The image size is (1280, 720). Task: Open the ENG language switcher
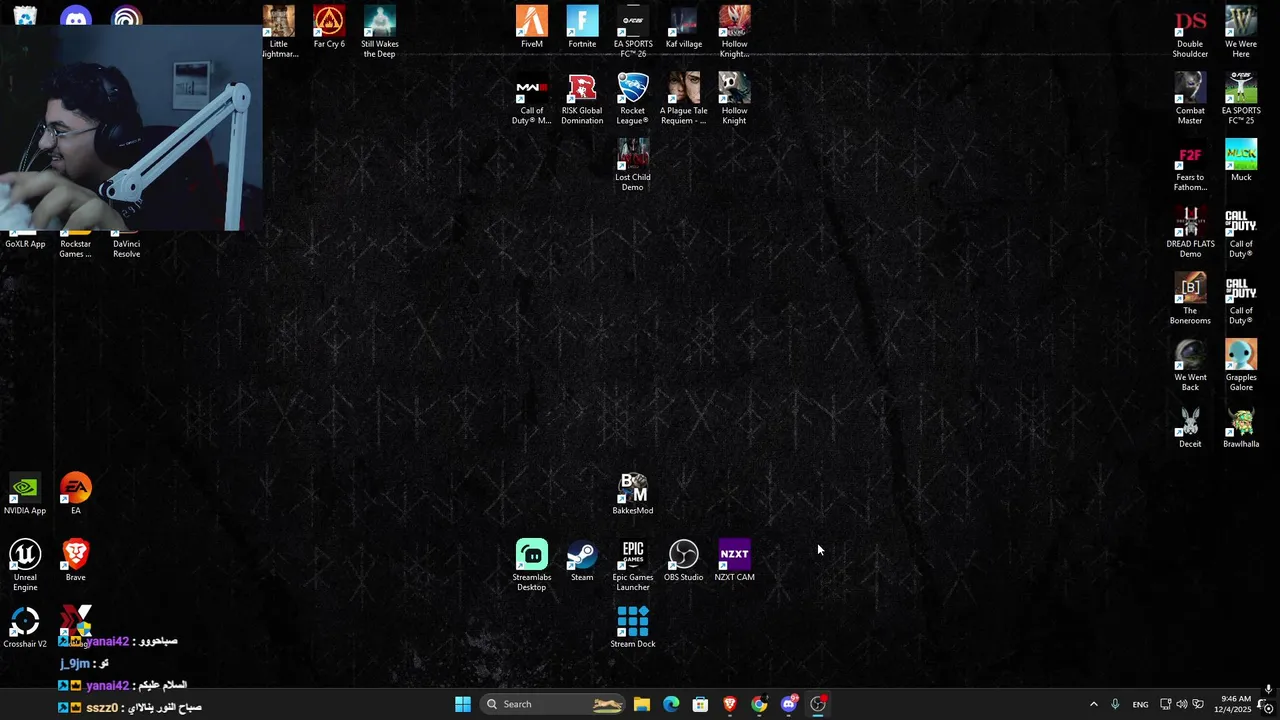[1140, 704]
